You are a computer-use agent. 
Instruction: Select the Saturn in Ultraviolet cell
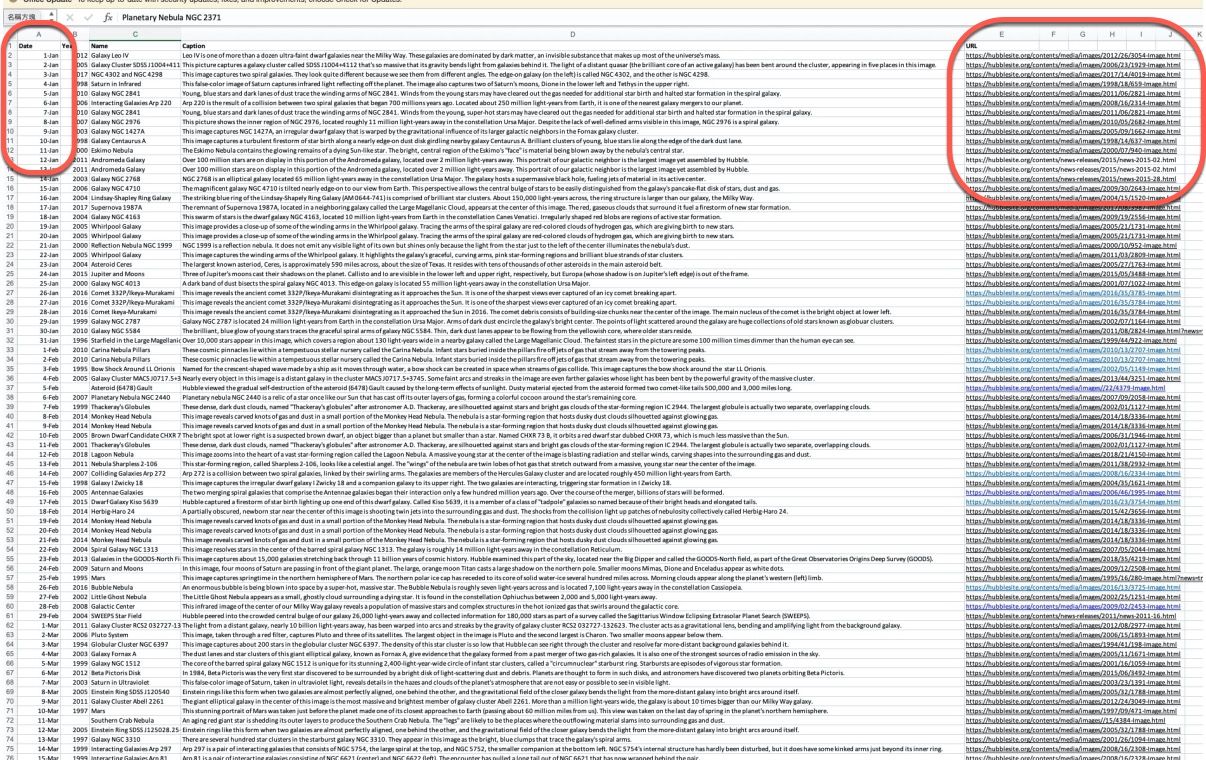134,684
